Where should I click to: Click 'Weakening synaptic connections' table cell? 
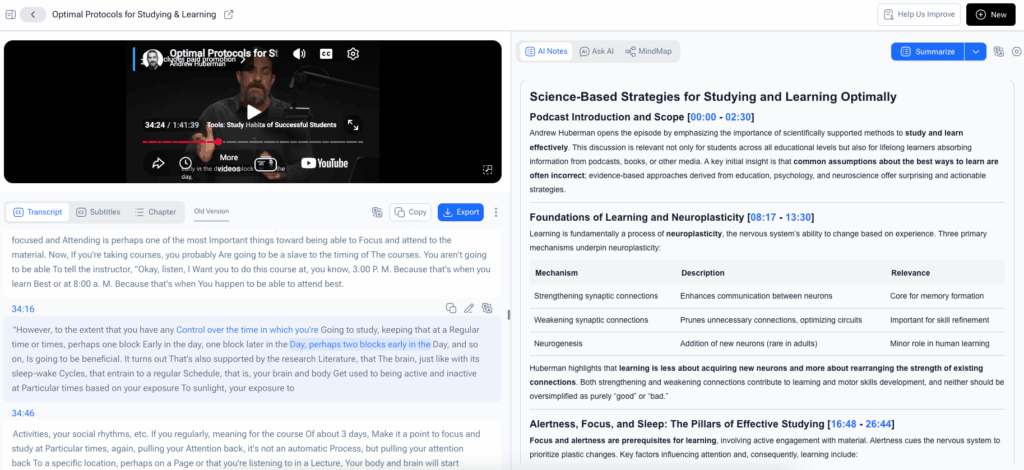[x=591, y=320]
